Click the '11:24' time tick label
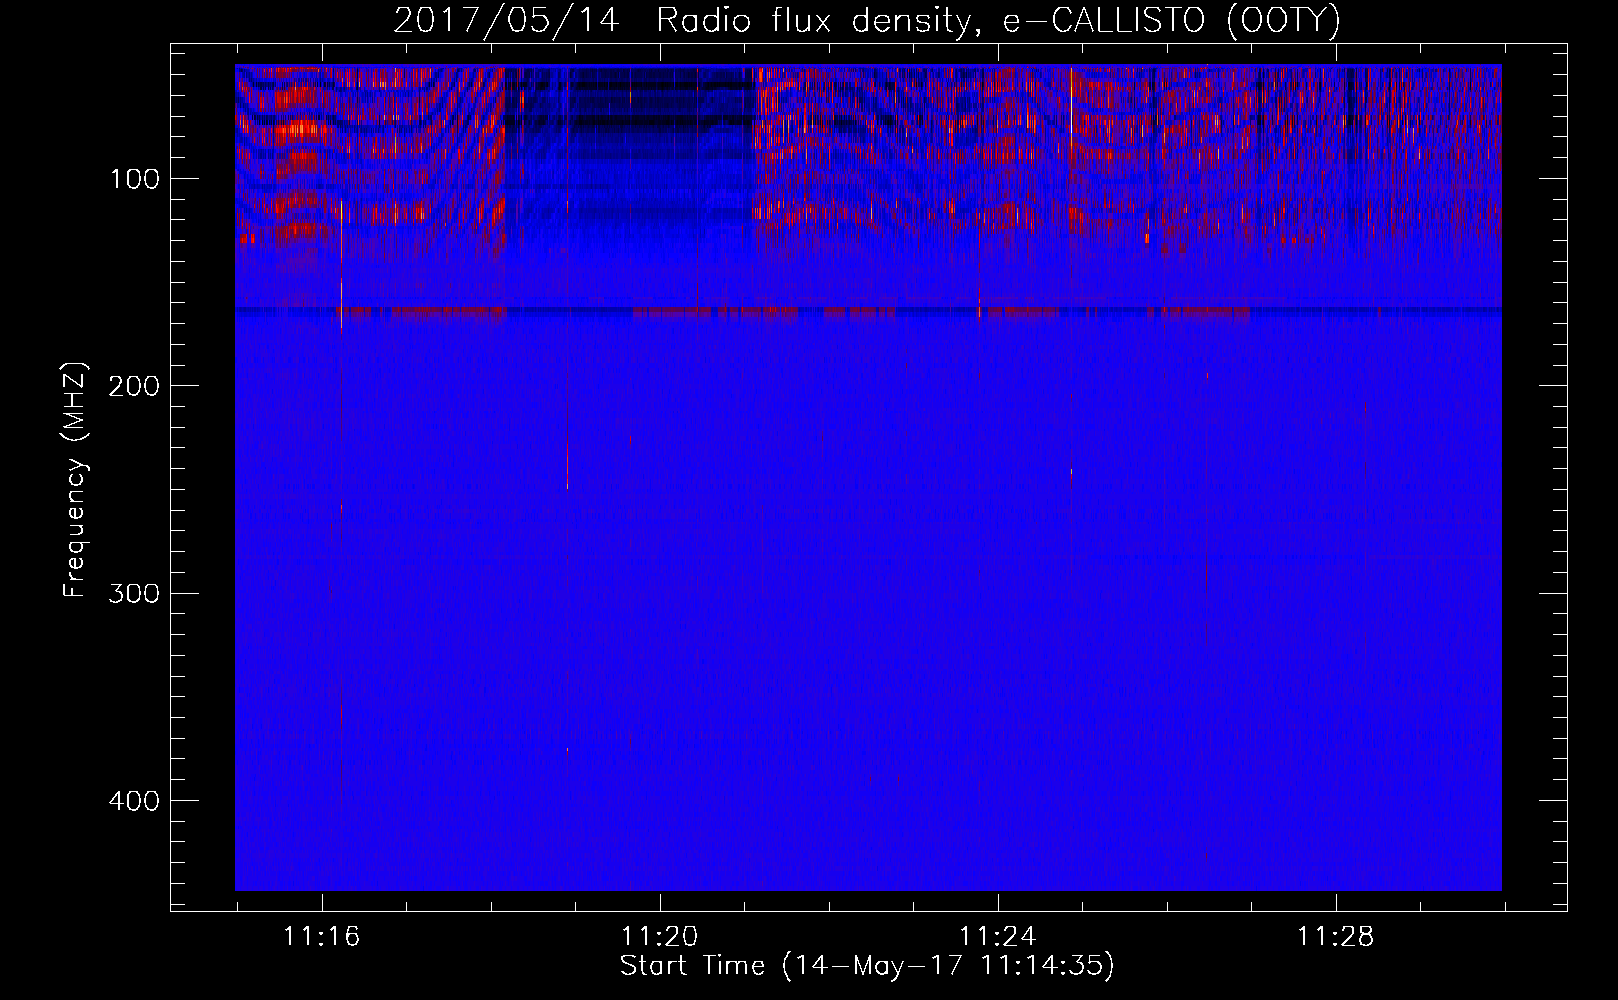Viewport: 1618px width, 1000px height. tap(998, 937)
